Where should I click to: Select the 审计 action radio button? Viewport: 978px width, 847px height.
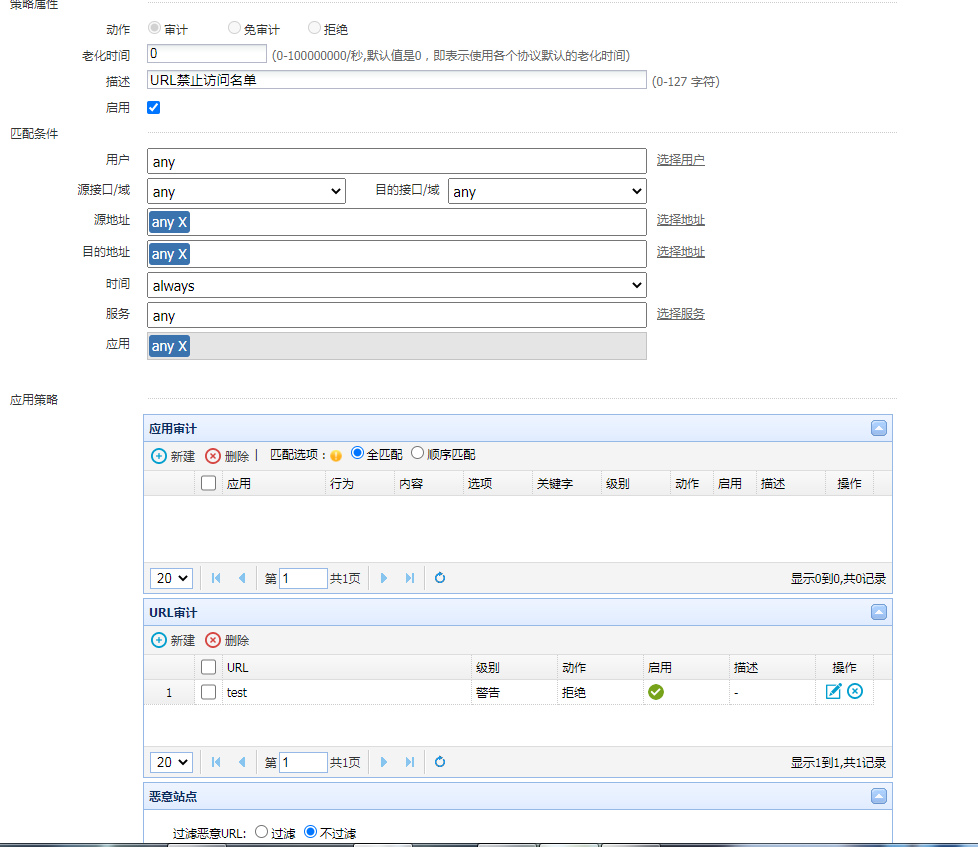154,28
